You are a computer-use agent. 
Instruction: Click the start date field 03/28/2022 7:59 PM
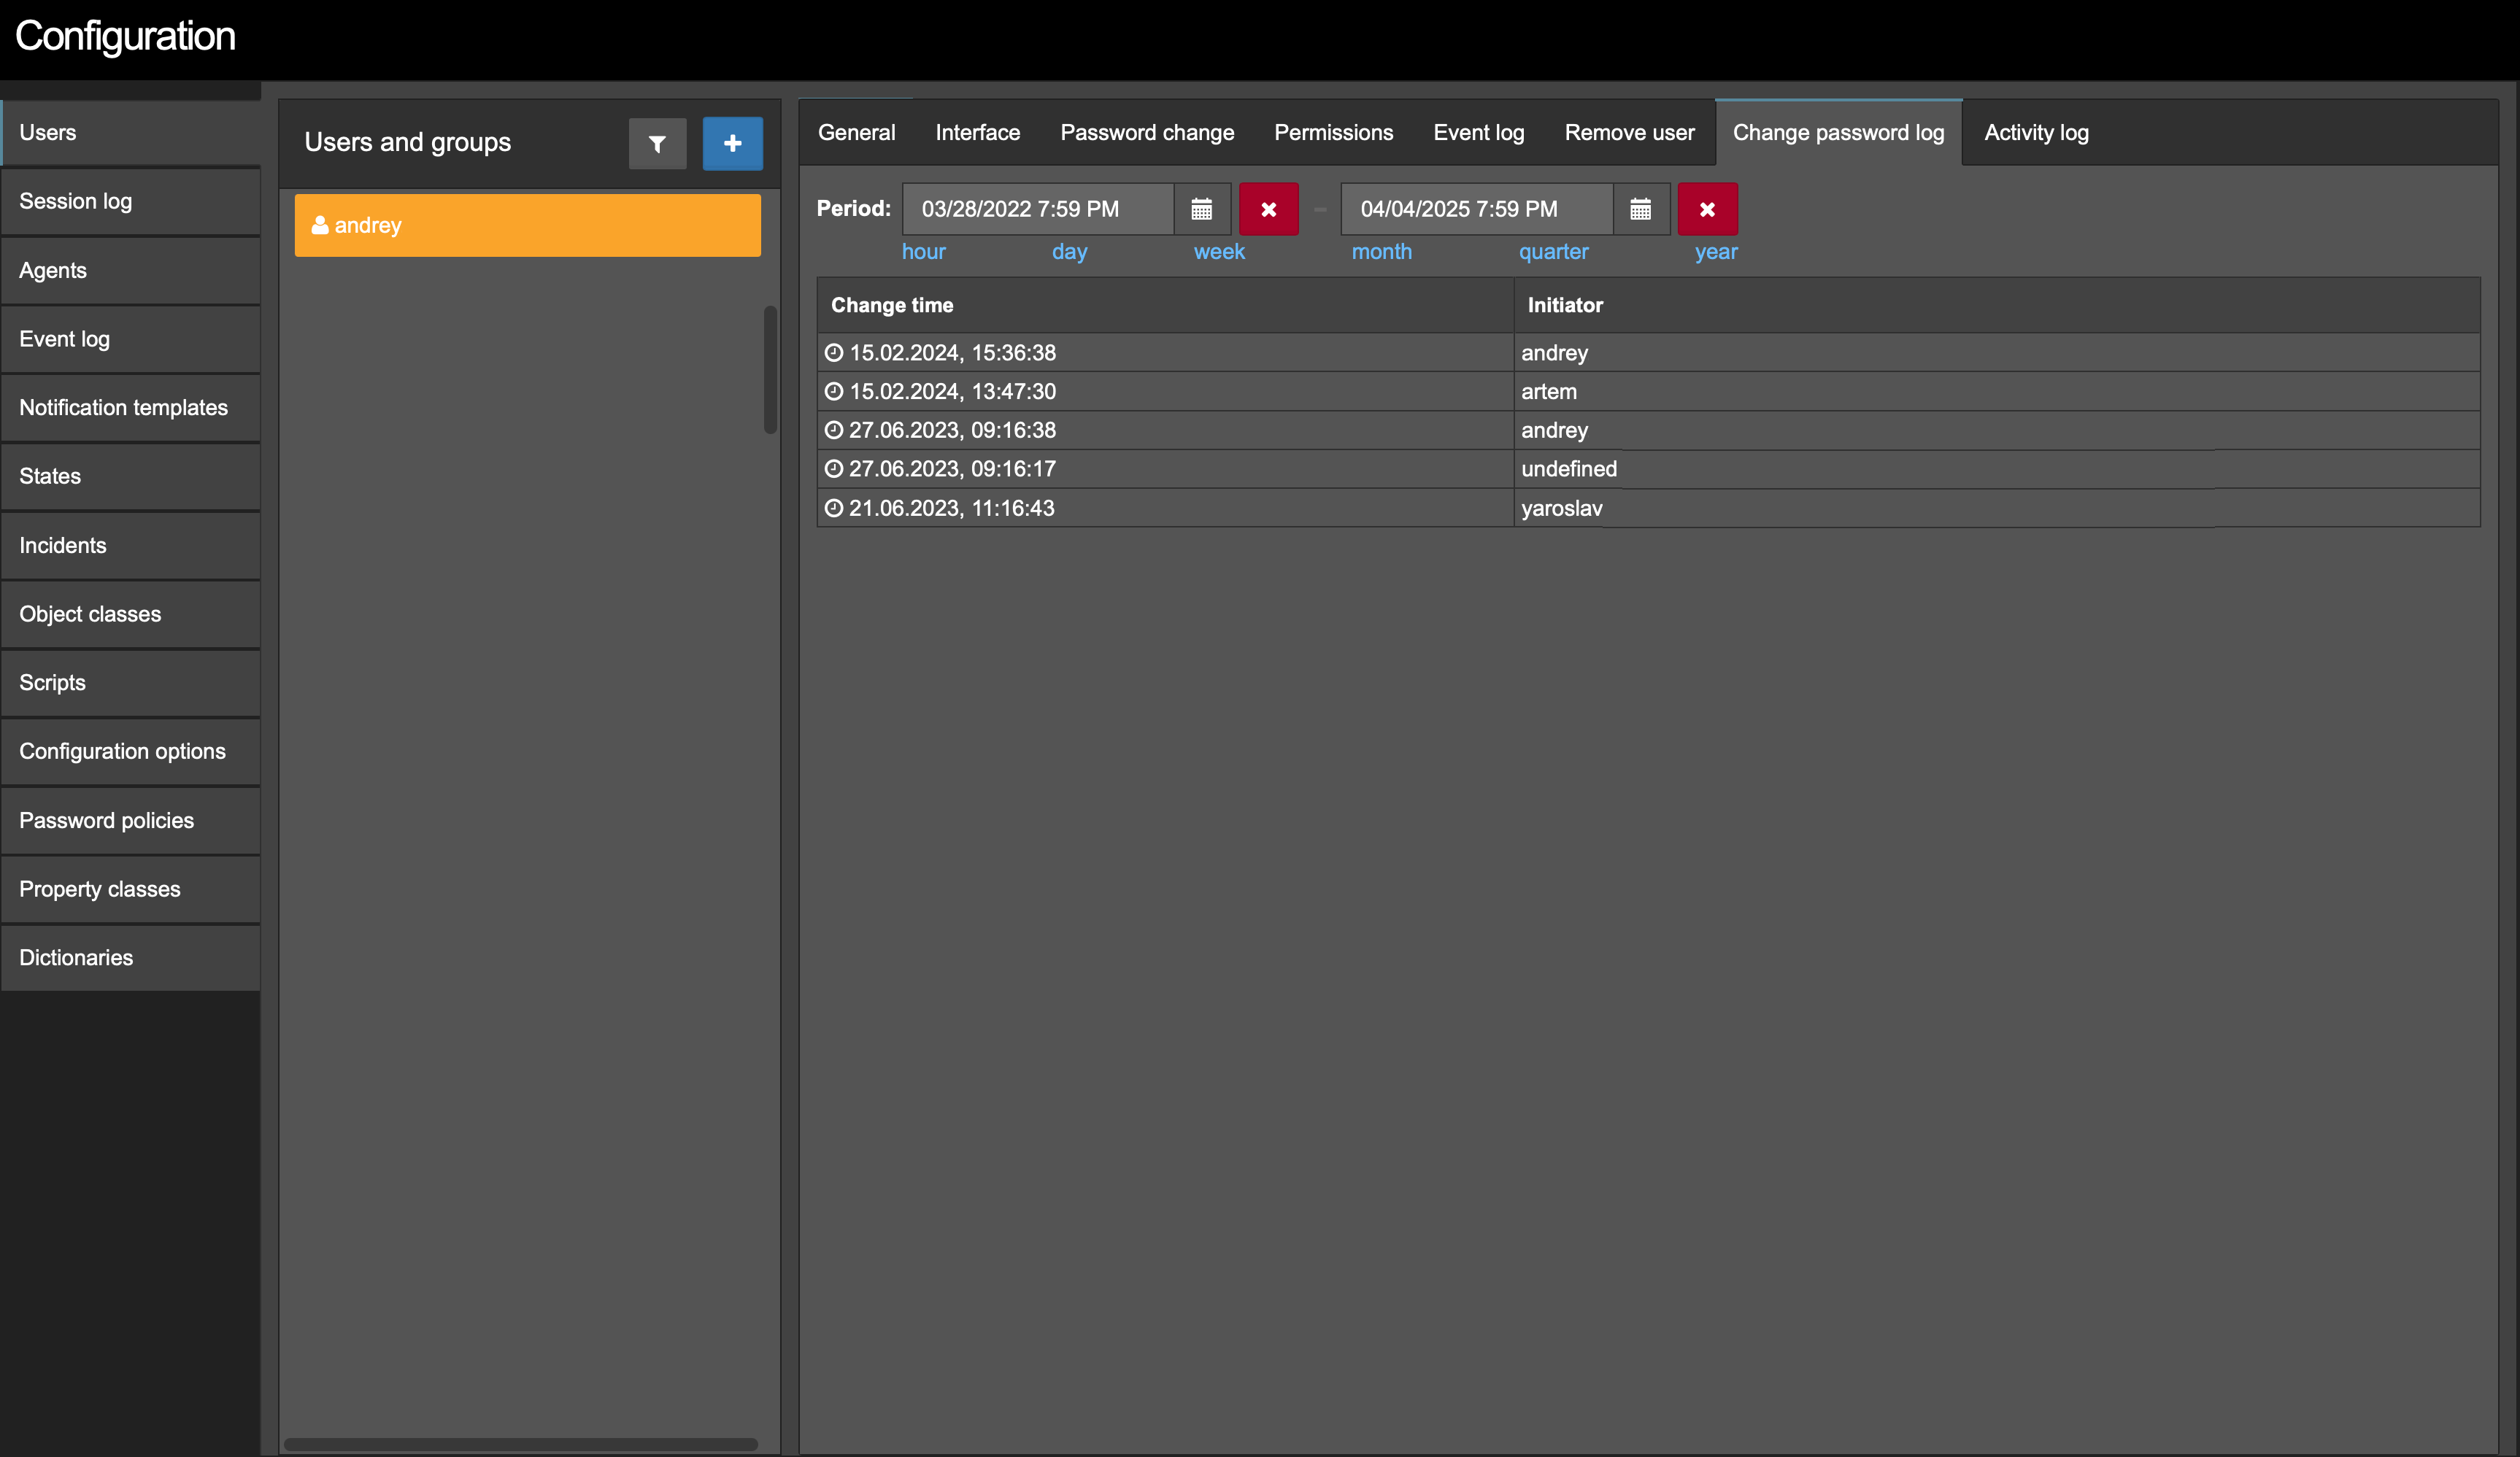pos(1038,209)
